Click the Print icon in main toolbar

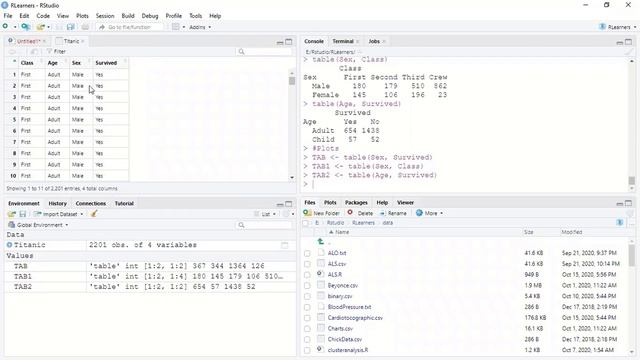[x=85, y=27]
